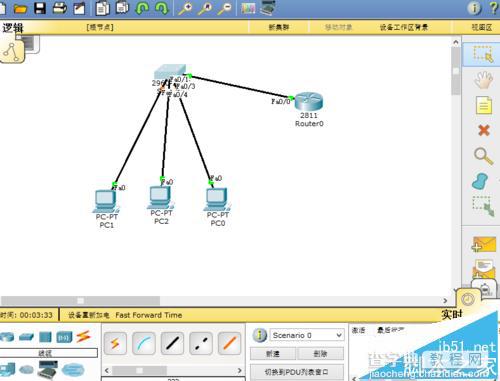Show scenario info icon beside Scenario 0
The width and height of the screenshot is (500, 381).
click(259, 335)
